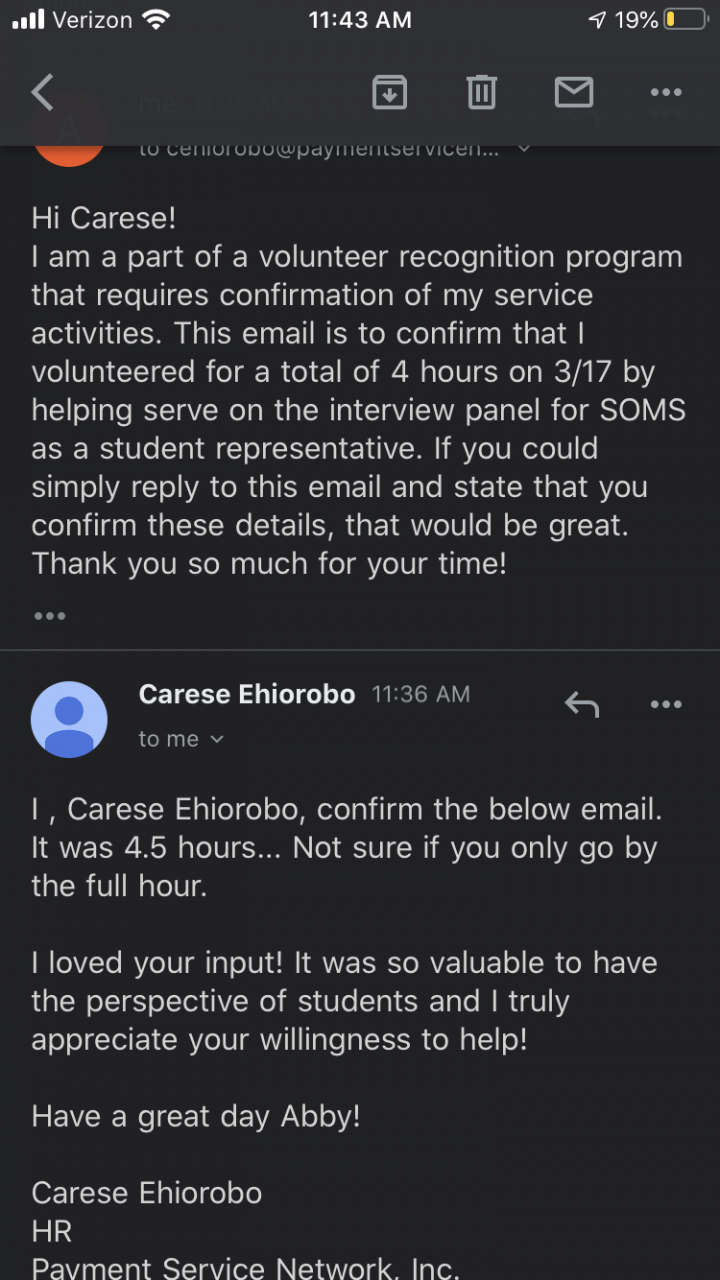Tap Carese Ehiorobo's blue profile avatar
Image resolution: width=720 pixels, height=1280 pixels.
[x=69, y=719]
